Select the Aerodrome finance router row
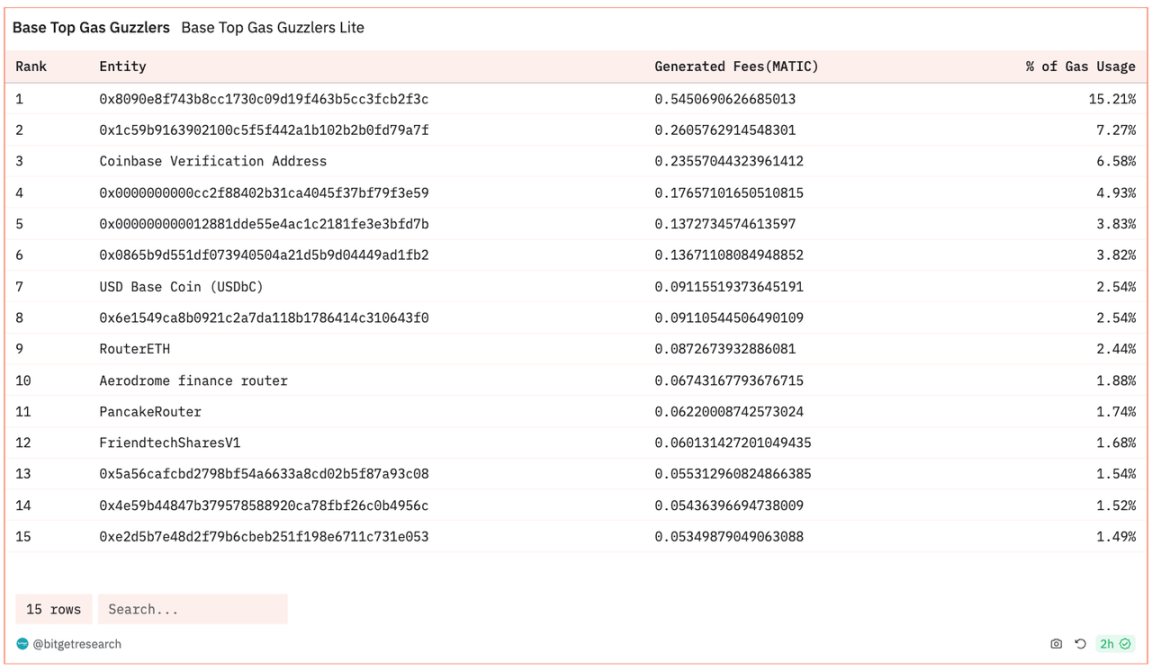This screenshot has width=1152, height=671. 193,381
